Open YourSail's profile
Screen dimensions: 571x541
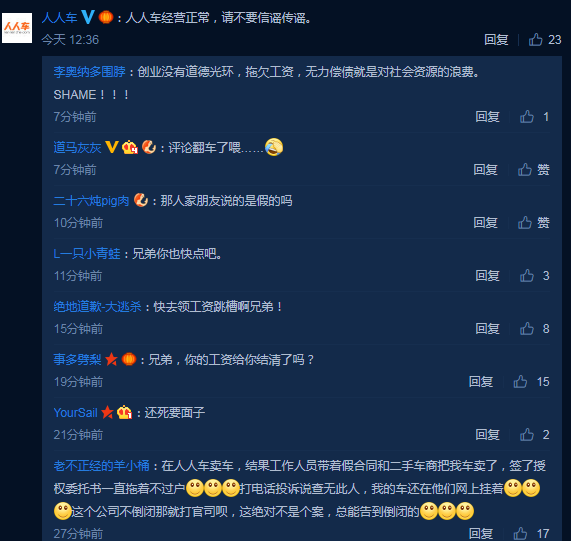coord(75,412)
